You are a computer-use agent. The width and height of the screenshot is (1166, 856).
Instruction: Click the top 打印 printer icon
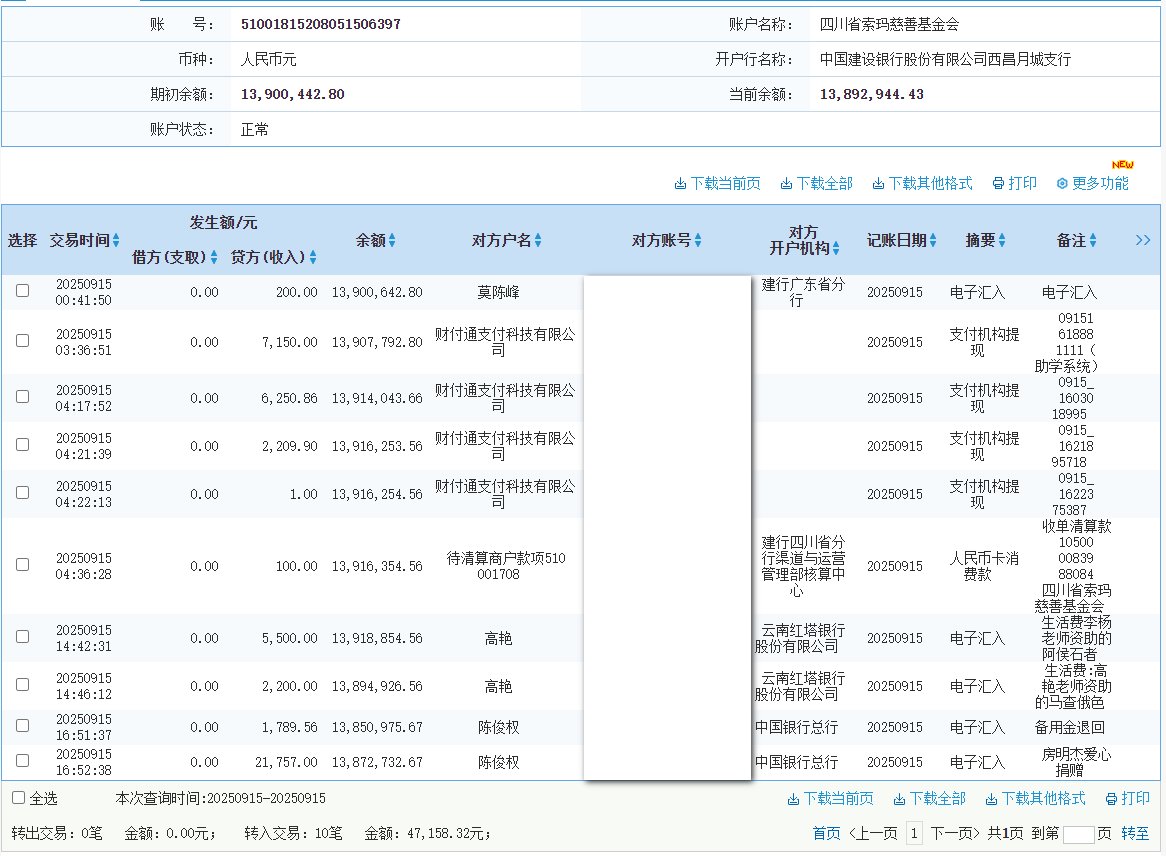pos(998,184)
